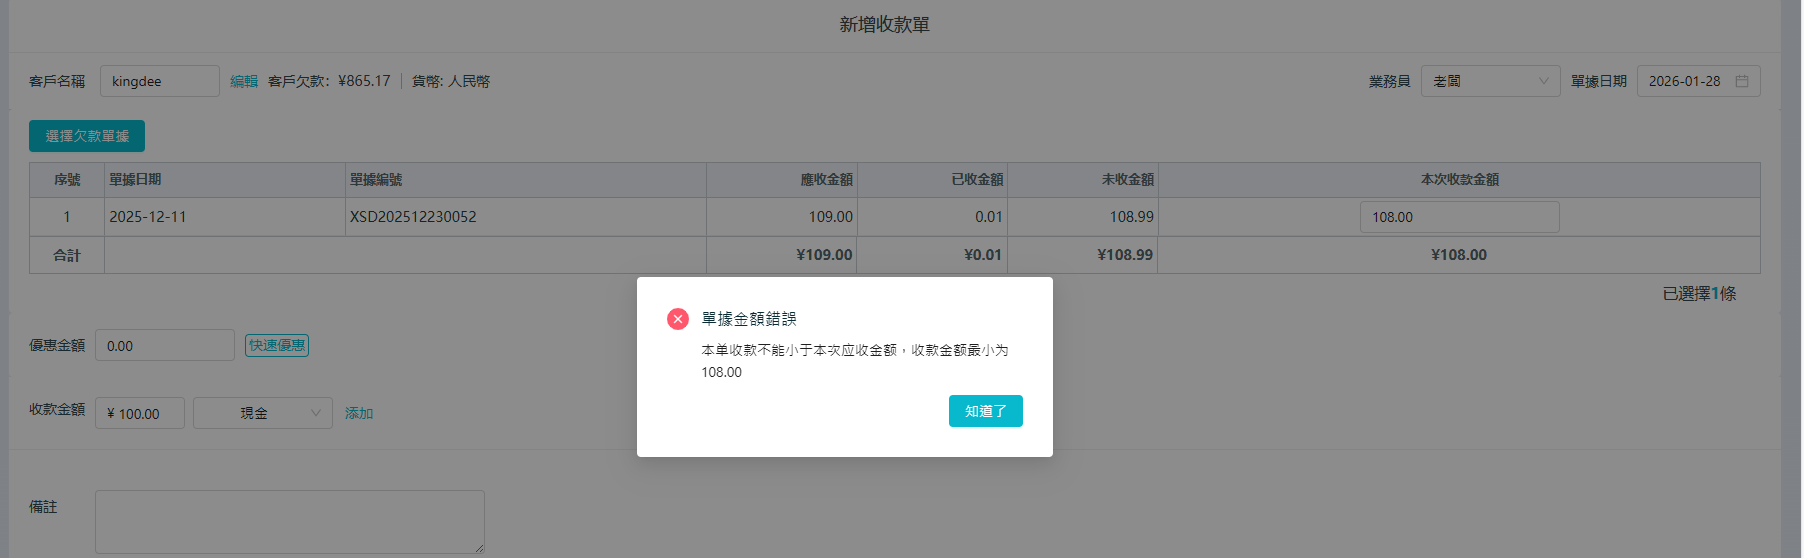Click inside the 備註 text area
1804x558 pixels.
pos(289,521)
